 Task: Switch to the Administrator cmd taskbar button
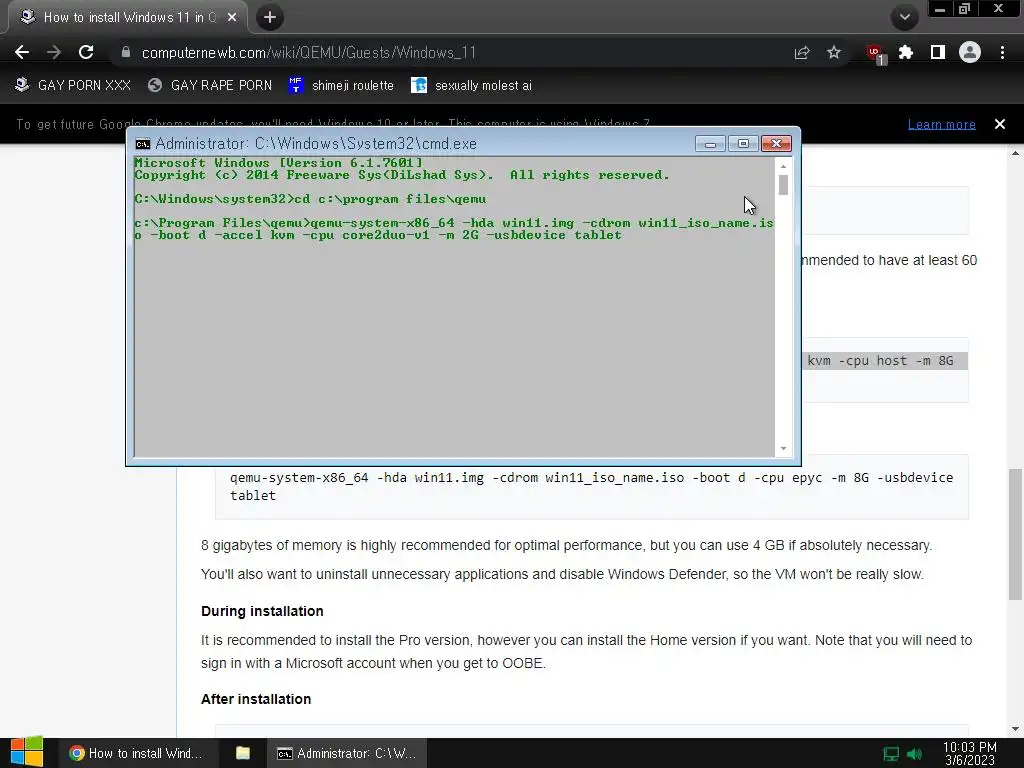pos(347,753)
